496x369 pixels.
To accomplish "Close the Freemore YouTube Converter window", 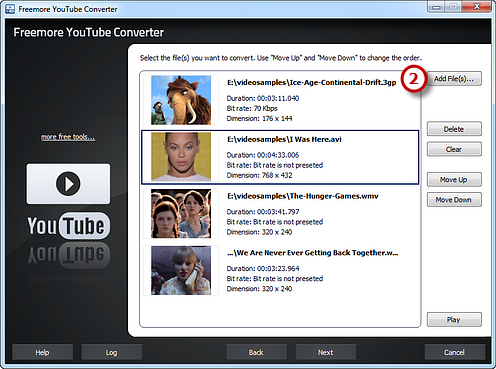I will (x=477, y=7).
